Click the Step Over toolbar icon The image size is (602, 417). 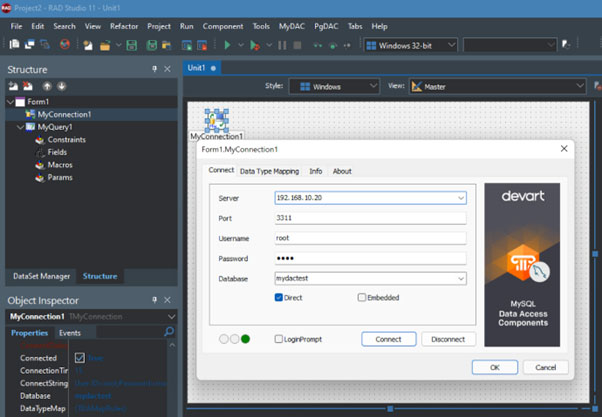(333, 45)
